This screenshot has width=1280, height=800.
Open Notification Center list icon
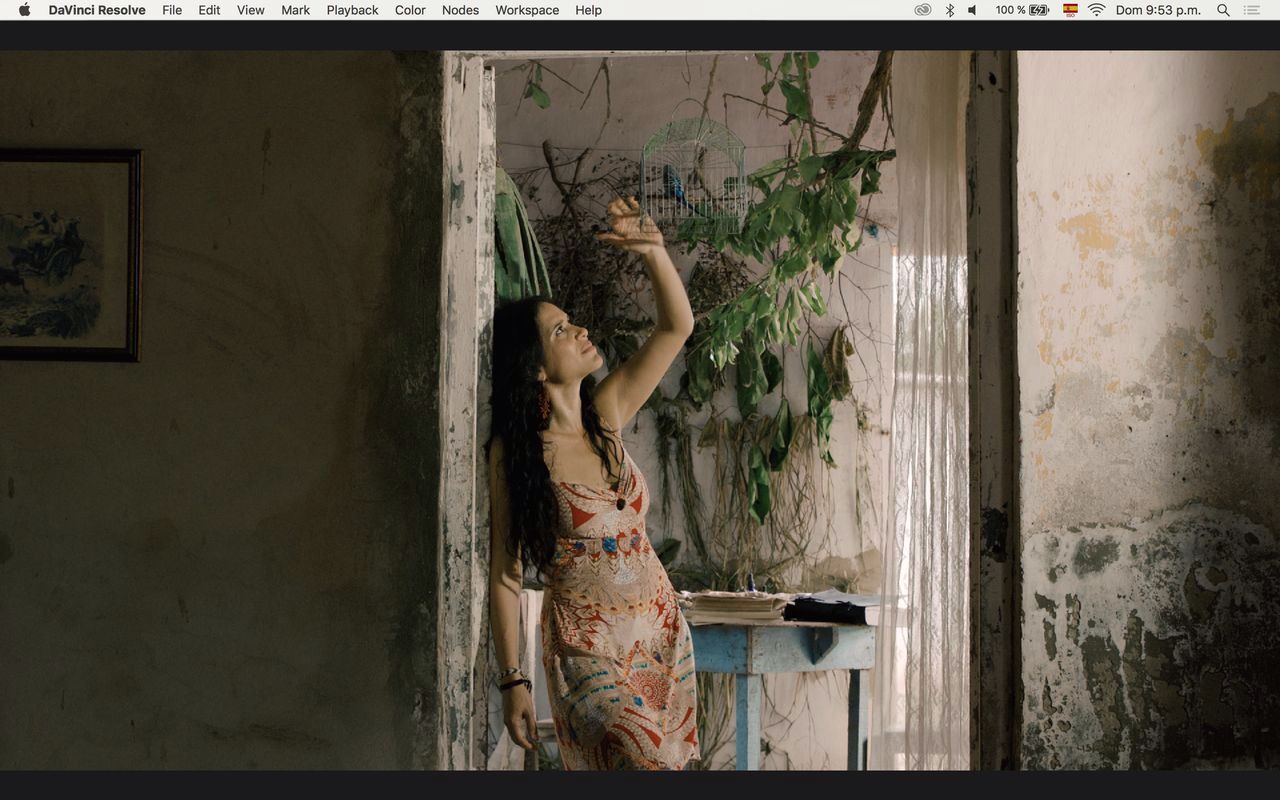(x=1252, y=10)
